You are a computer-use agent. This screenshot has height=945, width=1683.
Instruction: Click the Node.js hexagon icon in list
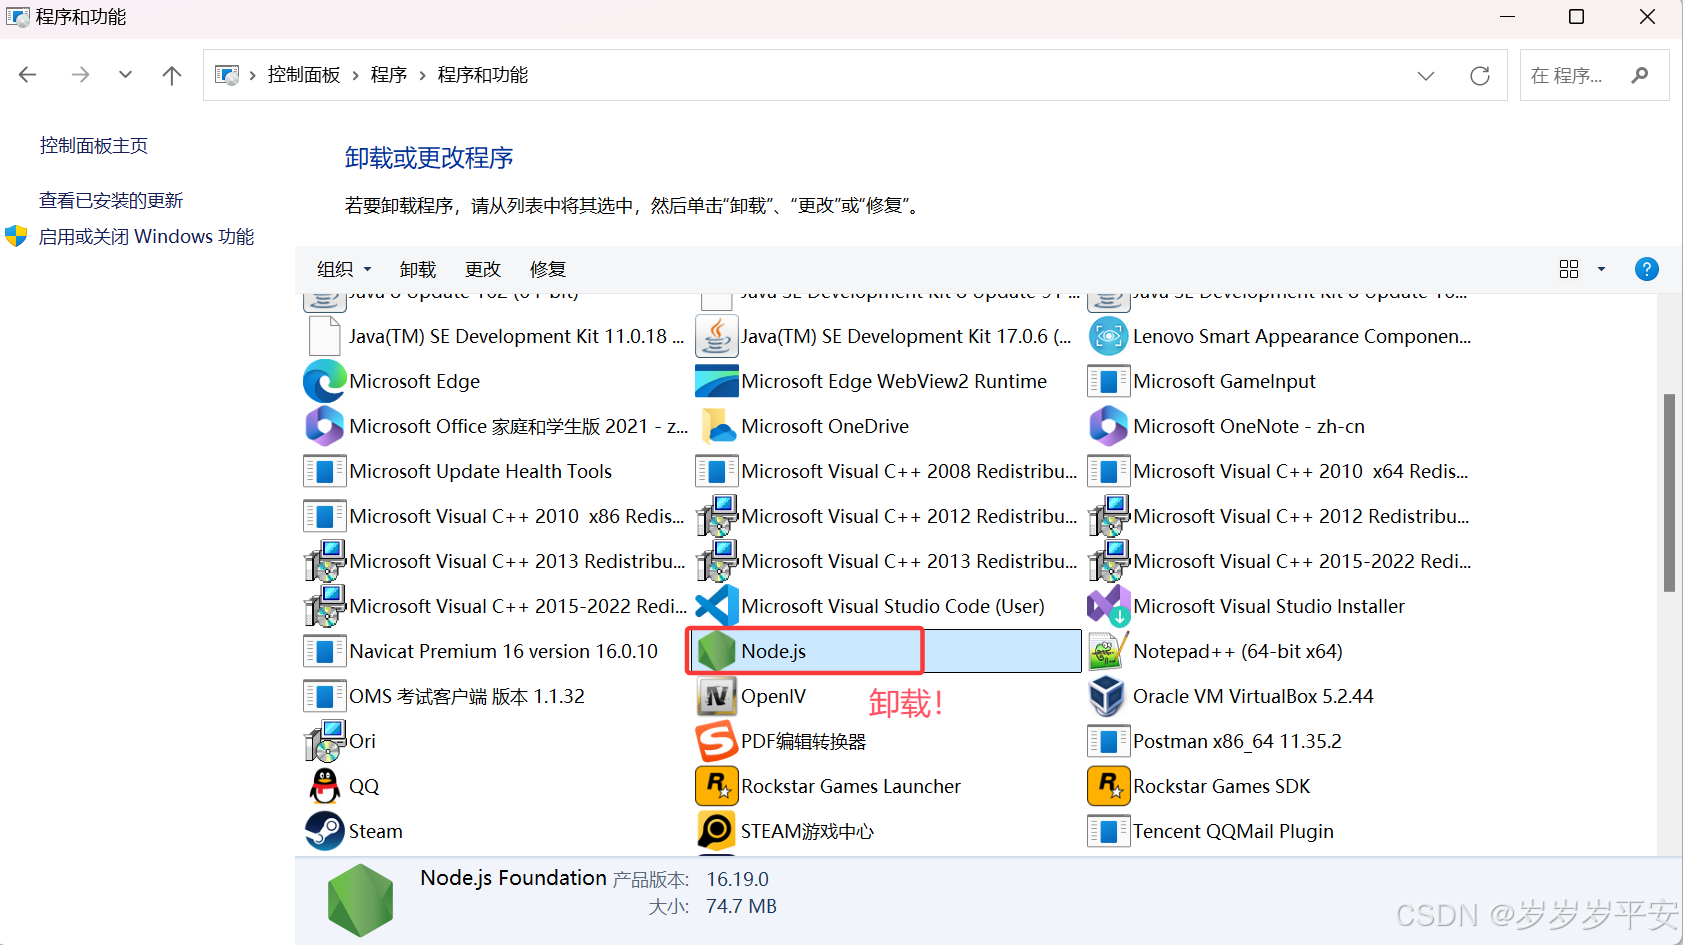tap(716, 651)
